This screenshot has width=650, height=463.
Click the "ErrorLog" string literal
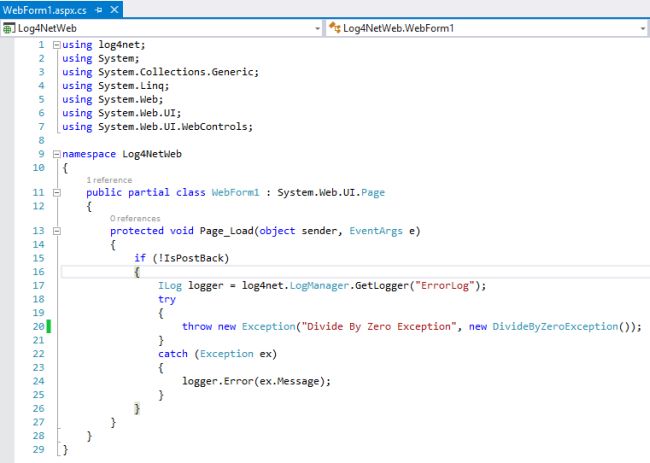(x=445, y=286)
